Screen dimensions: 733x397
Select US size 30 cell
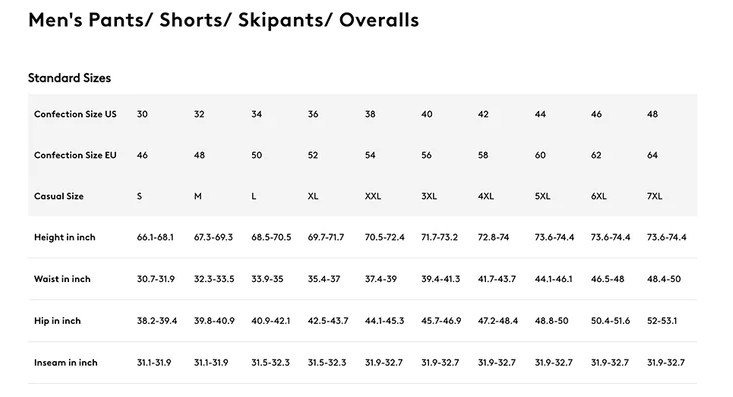click(142, 114)
